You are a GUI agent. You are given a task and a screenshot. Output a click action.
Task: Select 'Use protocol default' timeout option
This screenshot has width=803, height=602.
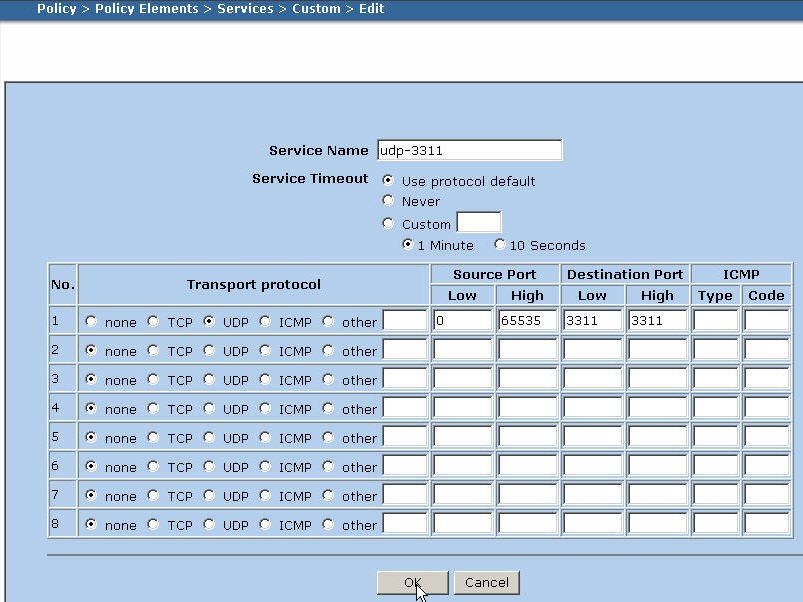tap(388, 181)
